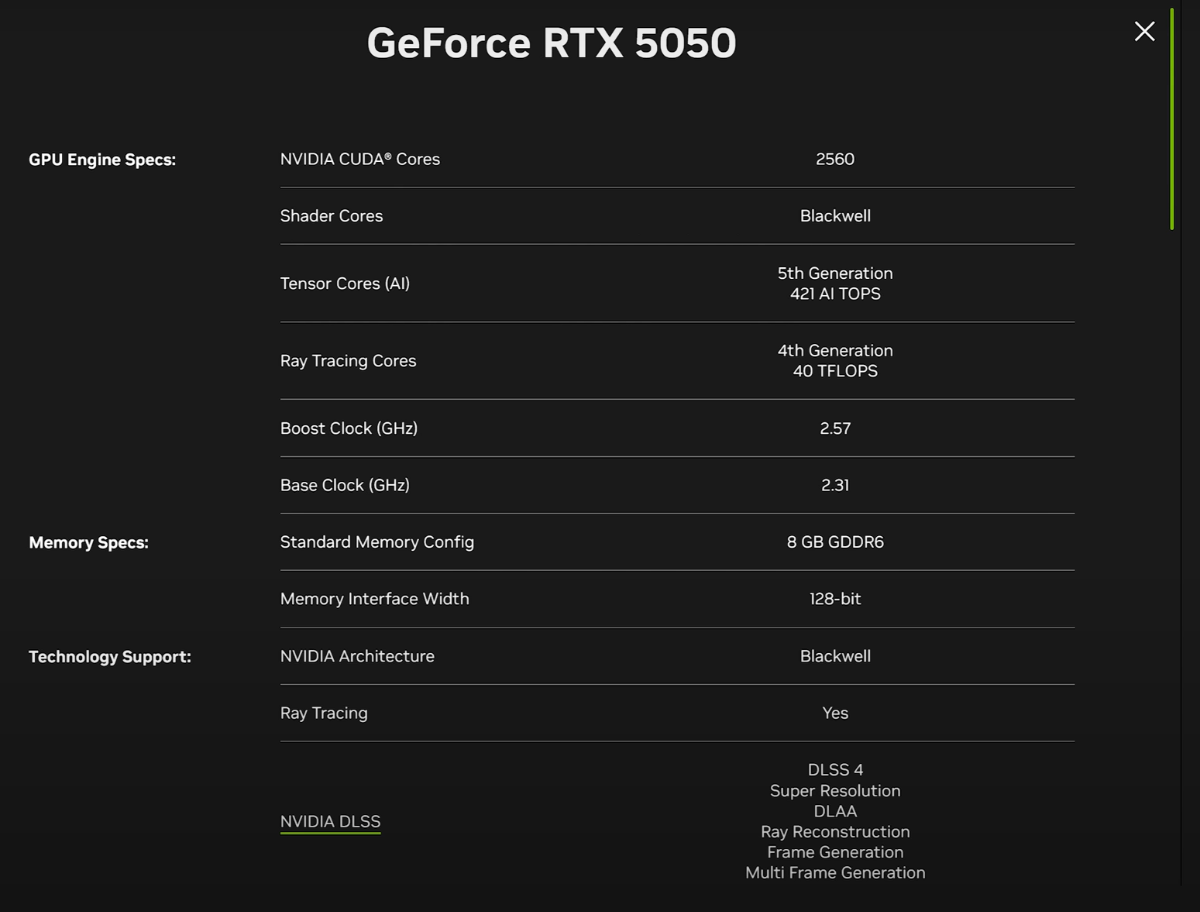
Task: Click the 8 GB GDDR6 memory config value
Action: [x=836, y=541]
